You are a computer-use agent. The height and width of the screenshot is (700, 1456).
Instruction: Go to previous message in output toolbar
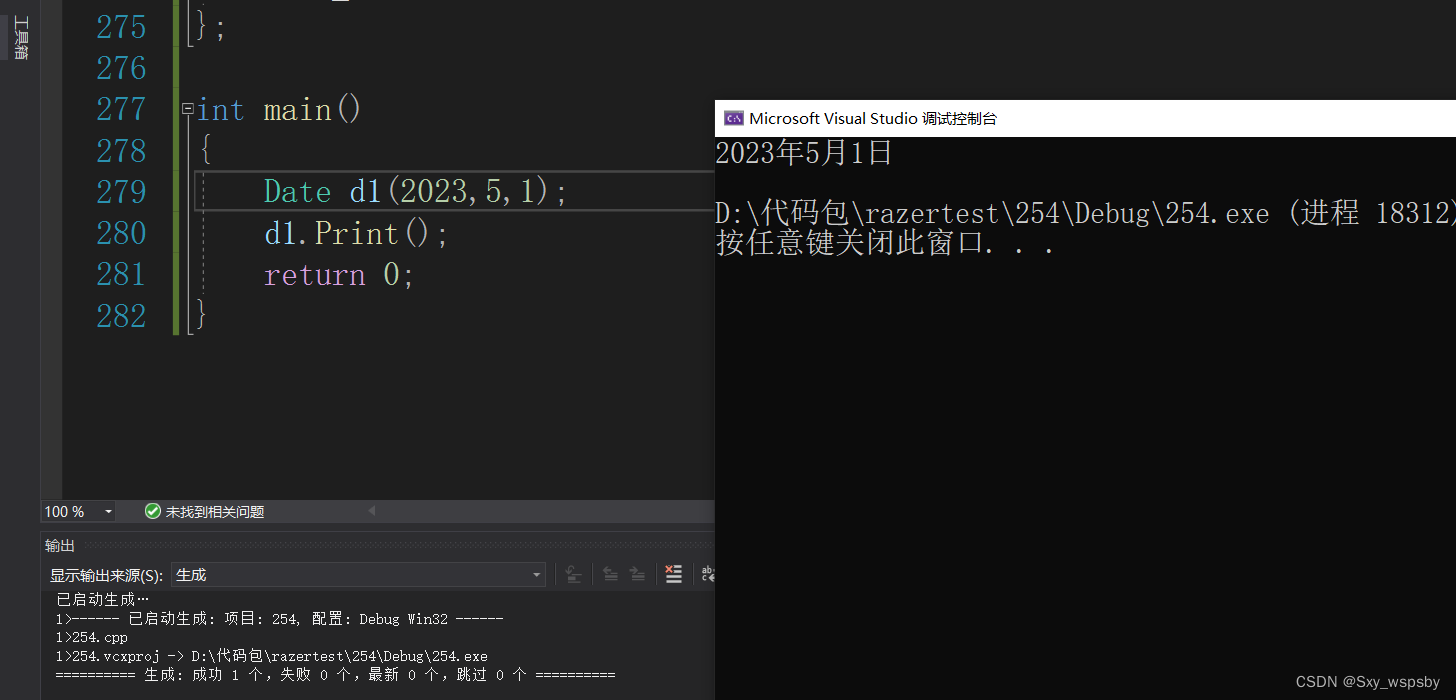(611, 574)
